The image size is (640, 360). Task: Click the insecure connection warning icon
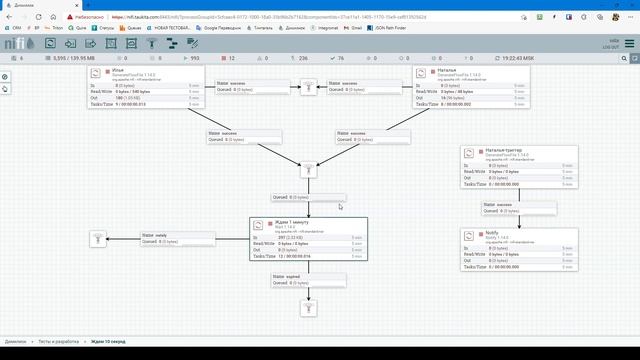(70, 17)
